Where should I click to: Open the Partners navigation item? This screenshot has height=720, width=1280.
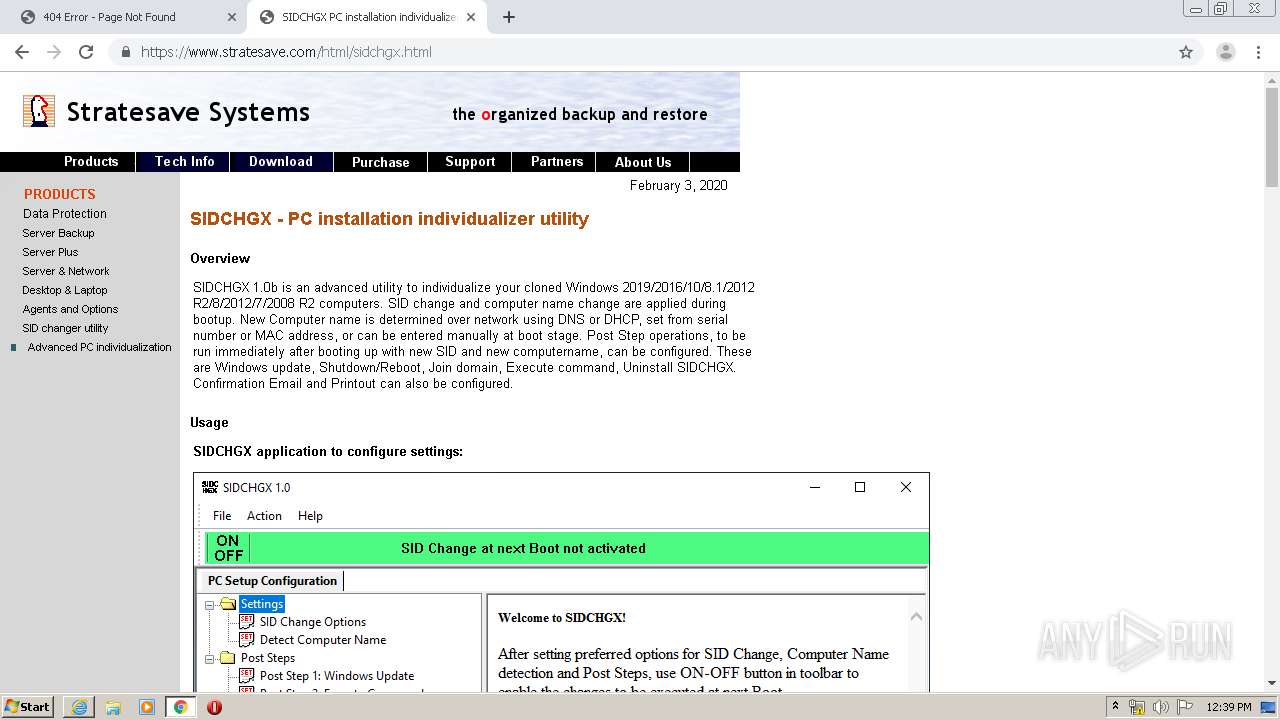[557, 162]
